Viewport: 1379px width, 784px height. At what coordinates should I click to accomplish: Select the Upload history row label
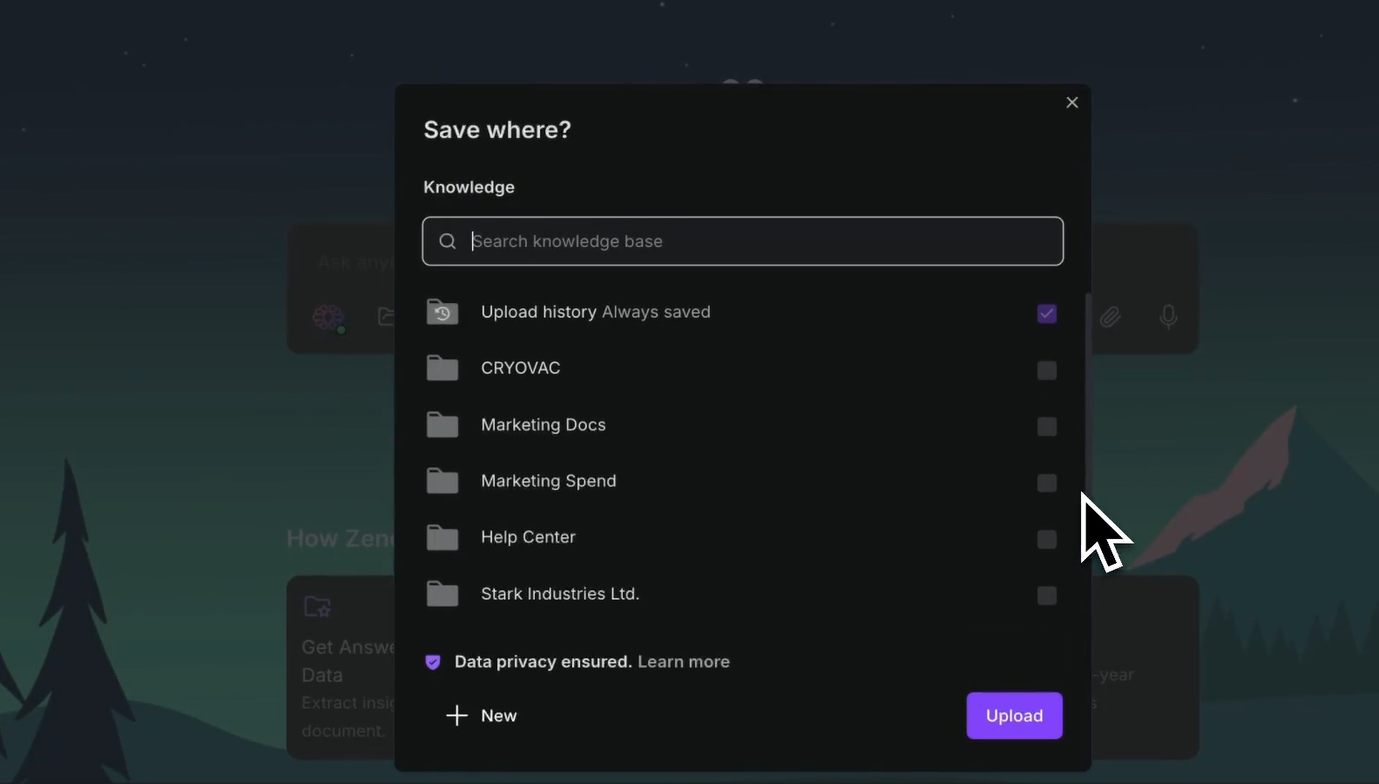[x=539, y=312]
